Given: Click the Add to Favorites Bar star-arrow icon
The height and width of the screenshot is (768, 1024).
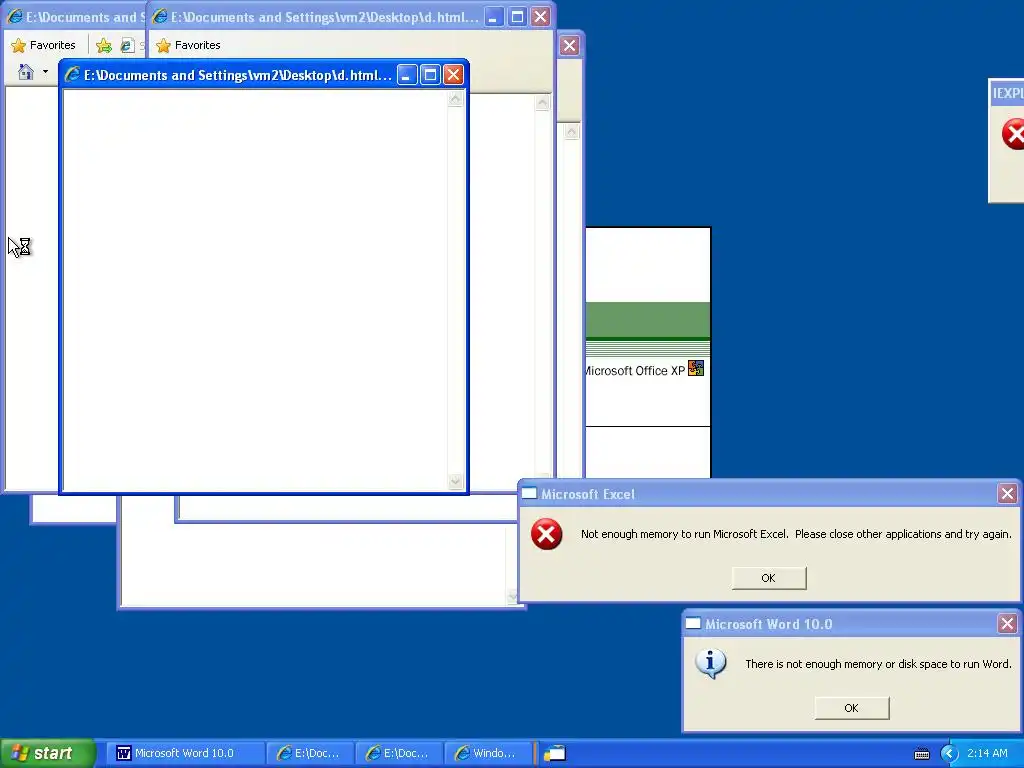Looking at the screenshot, I should 103,45.
